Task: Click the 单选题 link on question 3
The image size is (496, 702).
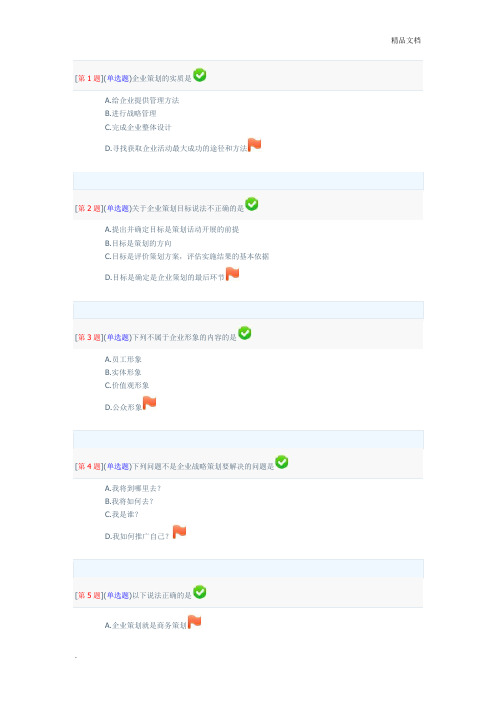Action: pos(118,337)
